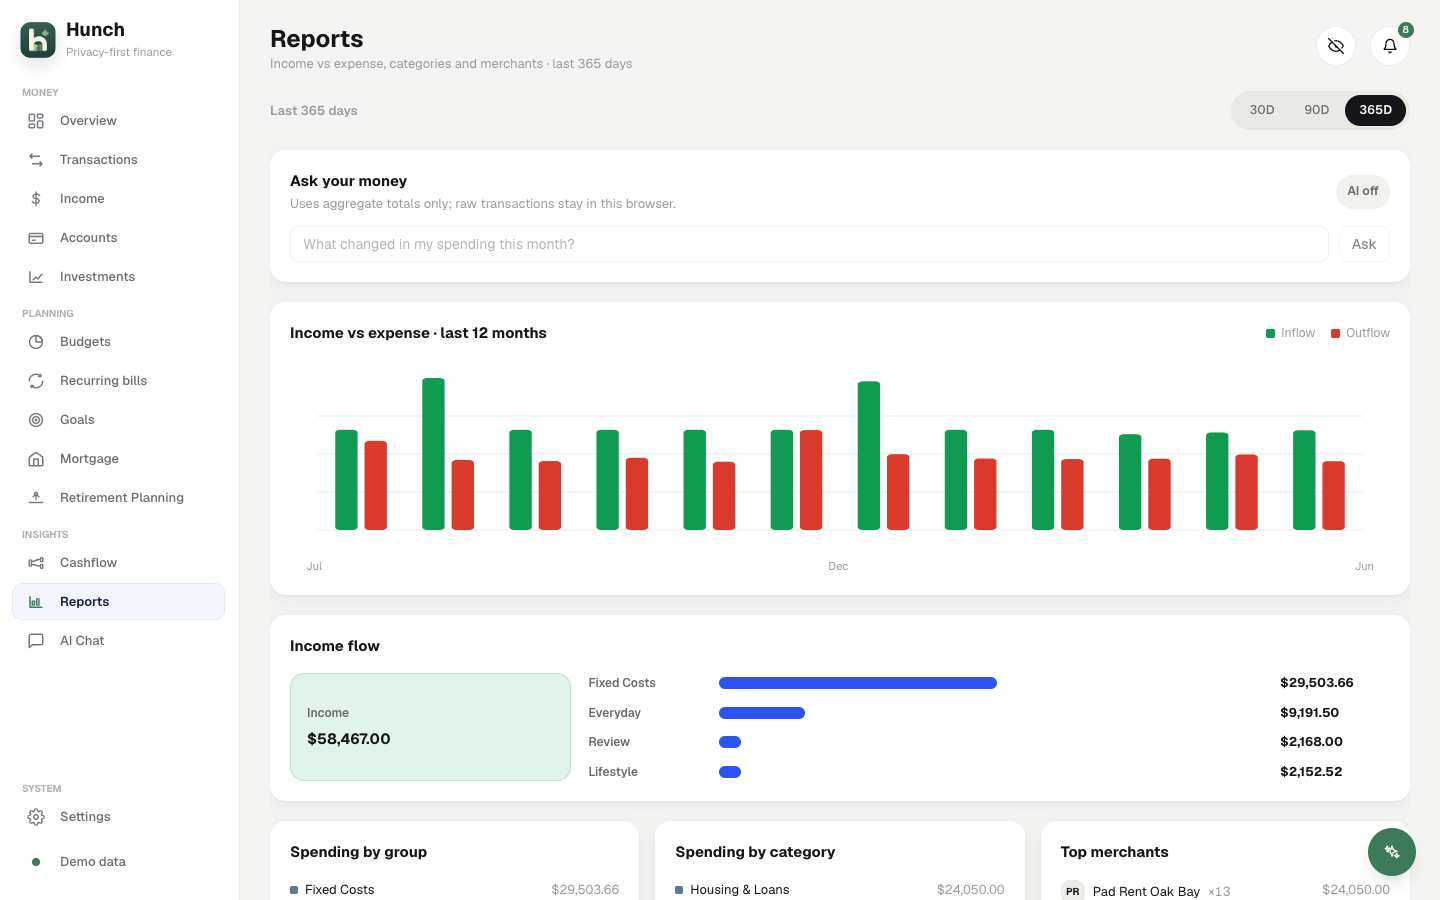Viewport: 1440px width, 900px height.
Task: Toggle the AI off switch
Action: [x=1363, y=192]
